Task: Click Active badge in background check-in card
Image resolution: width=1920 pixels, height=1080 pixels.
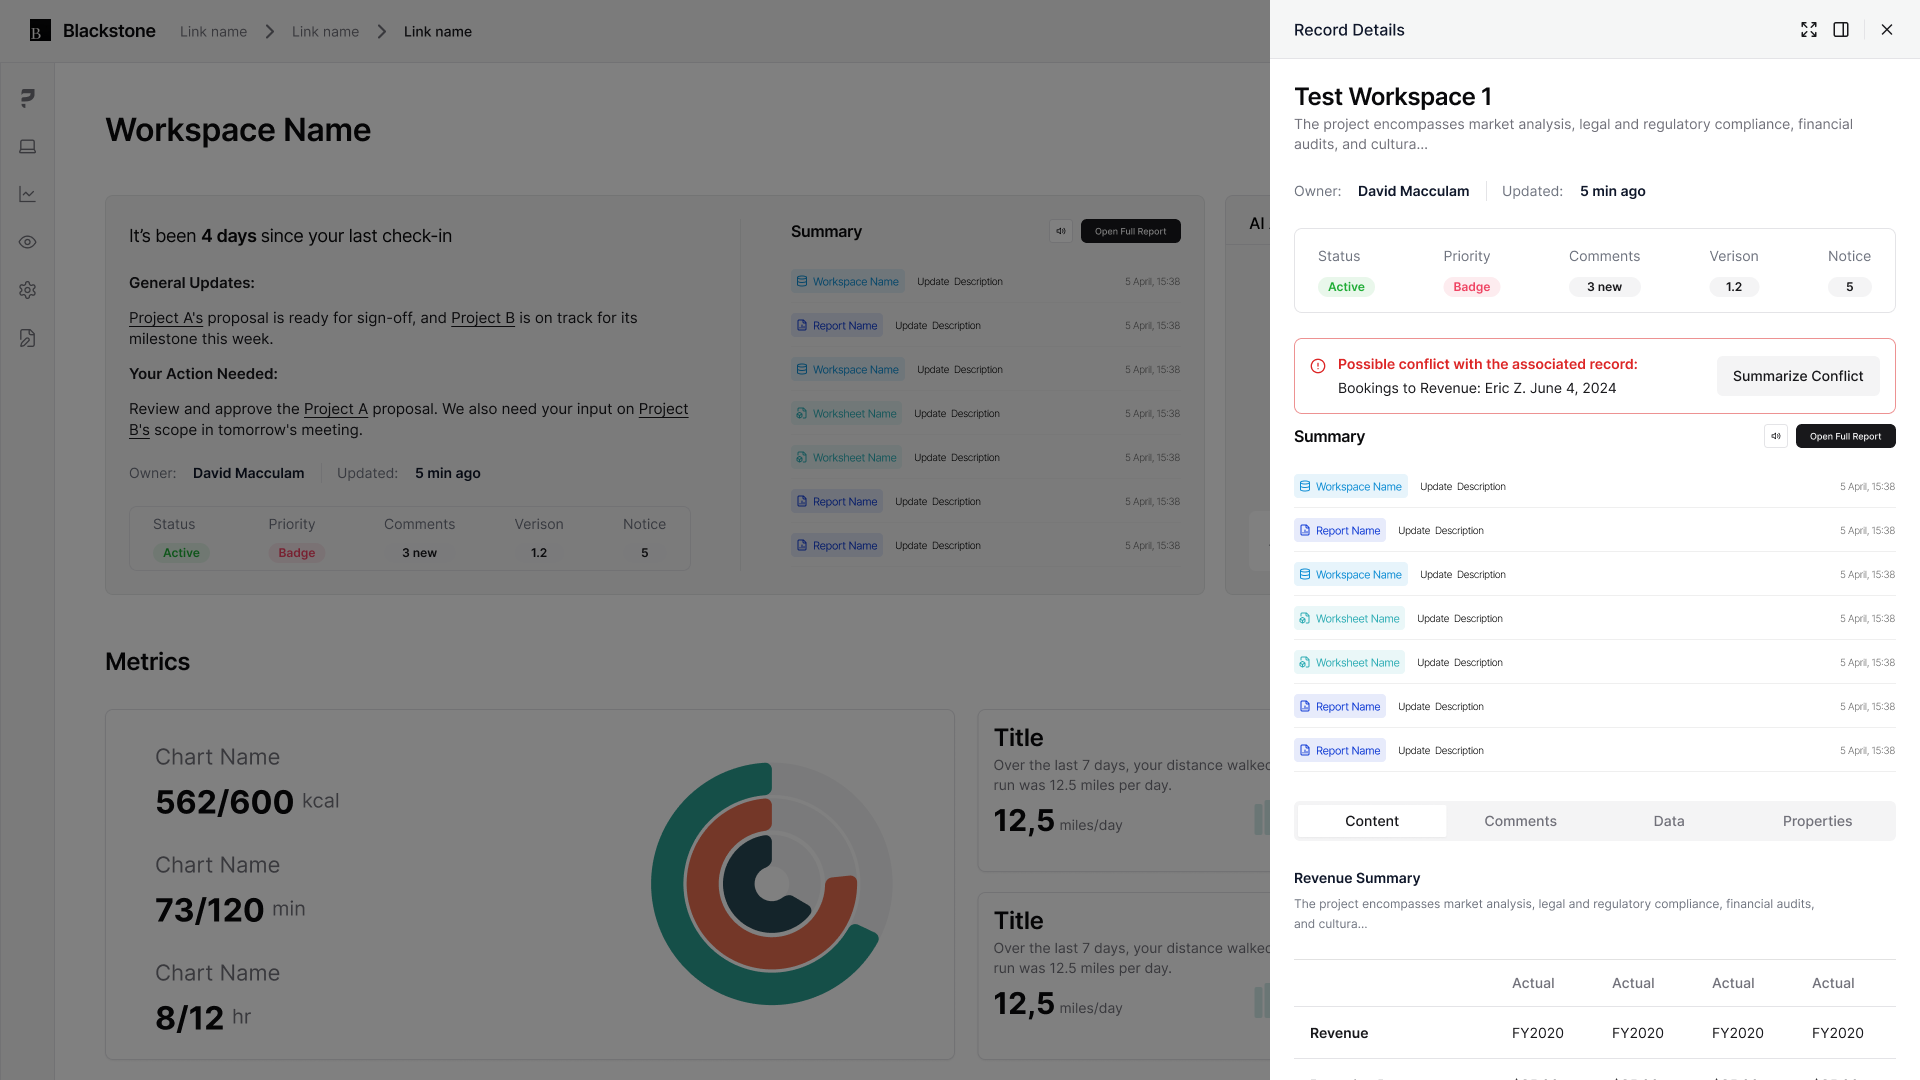Action: (181, 553)
